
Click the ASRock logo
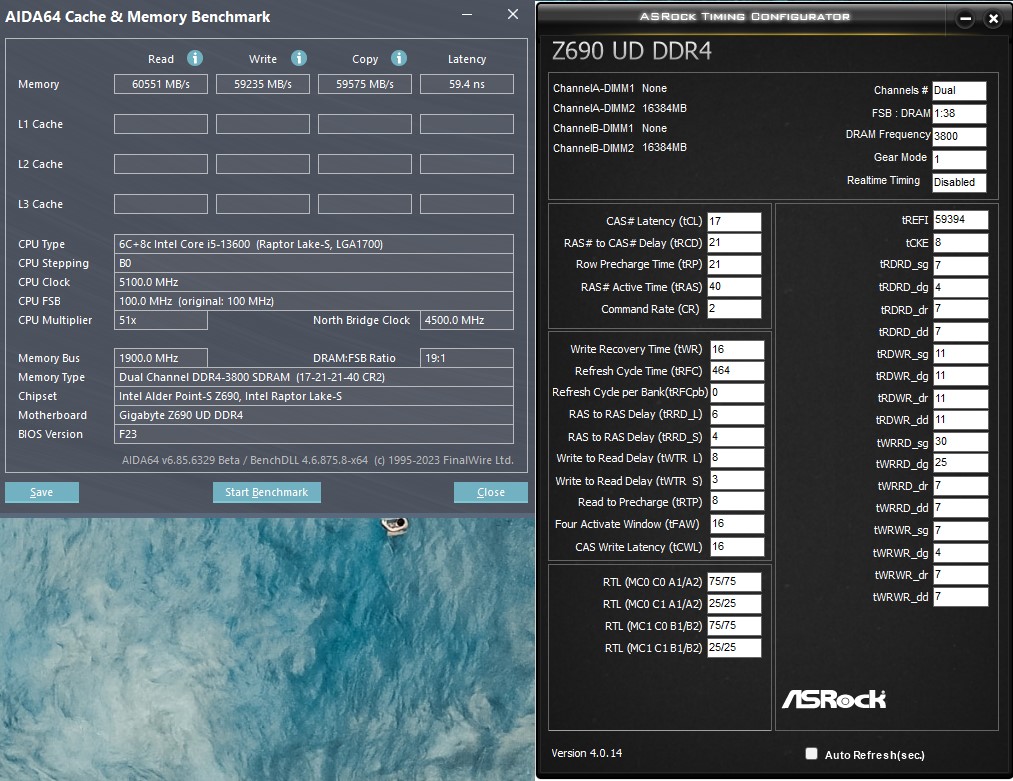[x=834, y=698]
